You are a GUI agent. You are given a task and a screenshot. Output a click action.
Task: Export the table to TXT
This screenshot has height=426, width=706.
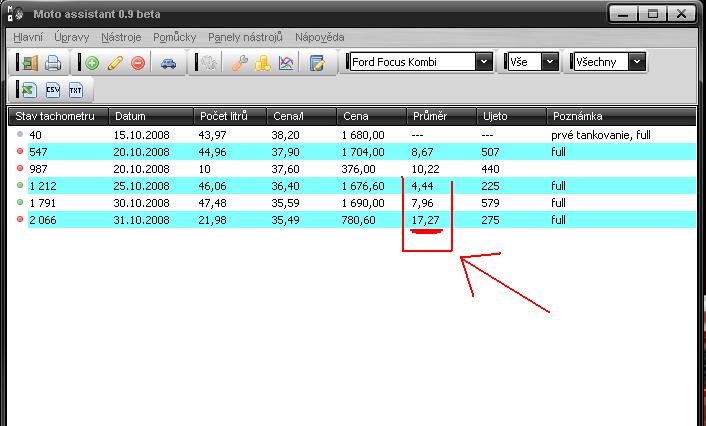click(75, 90)
